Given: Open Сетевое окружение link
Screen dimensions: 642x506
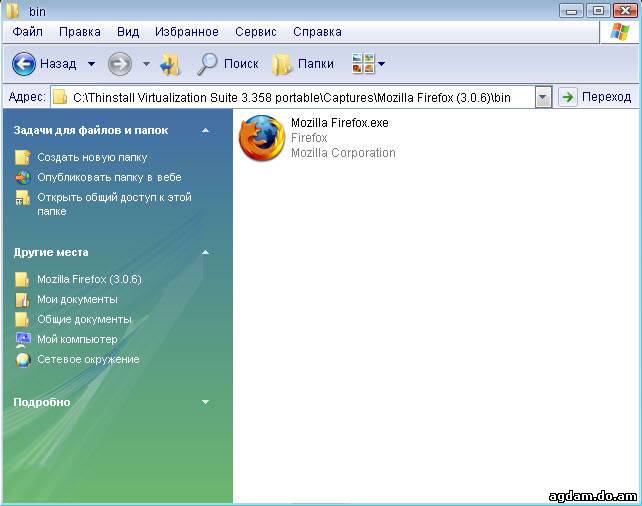Looking at the screenshot, I should pyautogui.click(x=88, y=359).
